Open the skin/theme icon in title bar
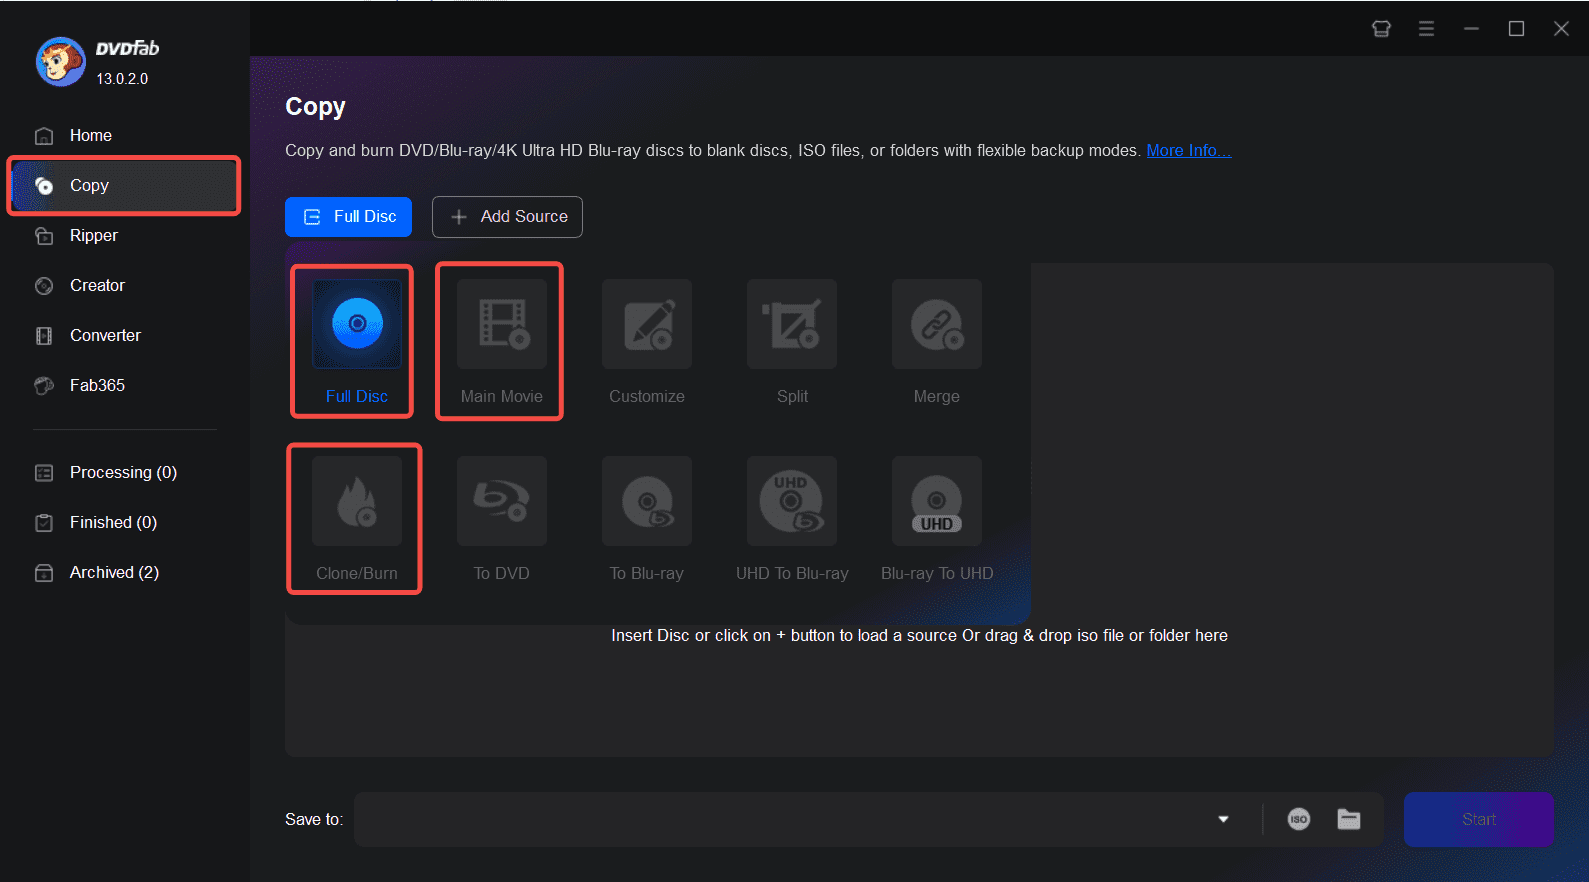The image size is (1589, 882). pyautogui.click(x=1381, y=28)
